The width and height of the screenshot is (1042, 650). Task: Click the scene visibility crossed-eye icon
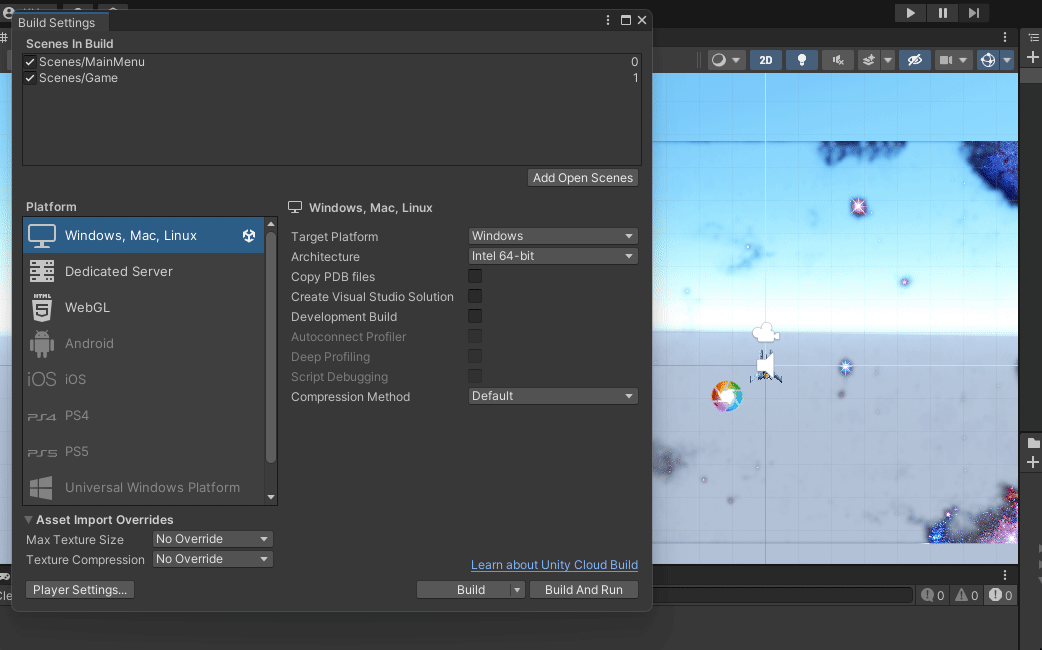[x=913, y=59]
